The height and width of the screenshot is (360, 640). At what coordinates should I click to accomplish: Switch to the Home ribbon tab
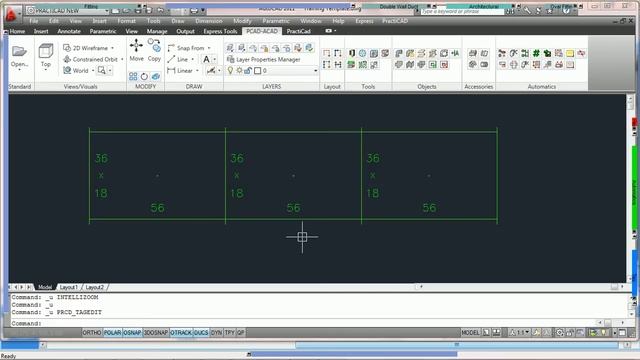(x=17, y=31)
